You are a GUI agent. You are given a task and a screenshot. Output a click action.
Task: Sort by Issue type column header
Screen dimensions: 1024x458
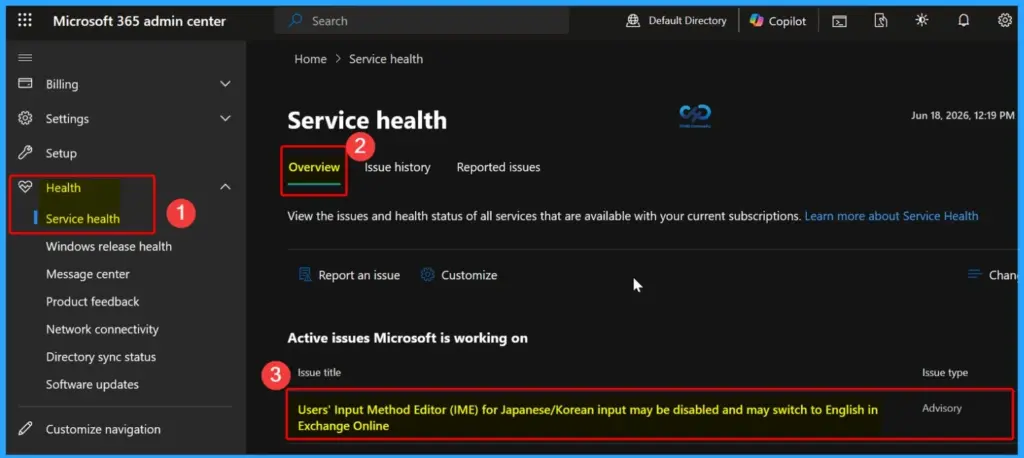[944, 372]
